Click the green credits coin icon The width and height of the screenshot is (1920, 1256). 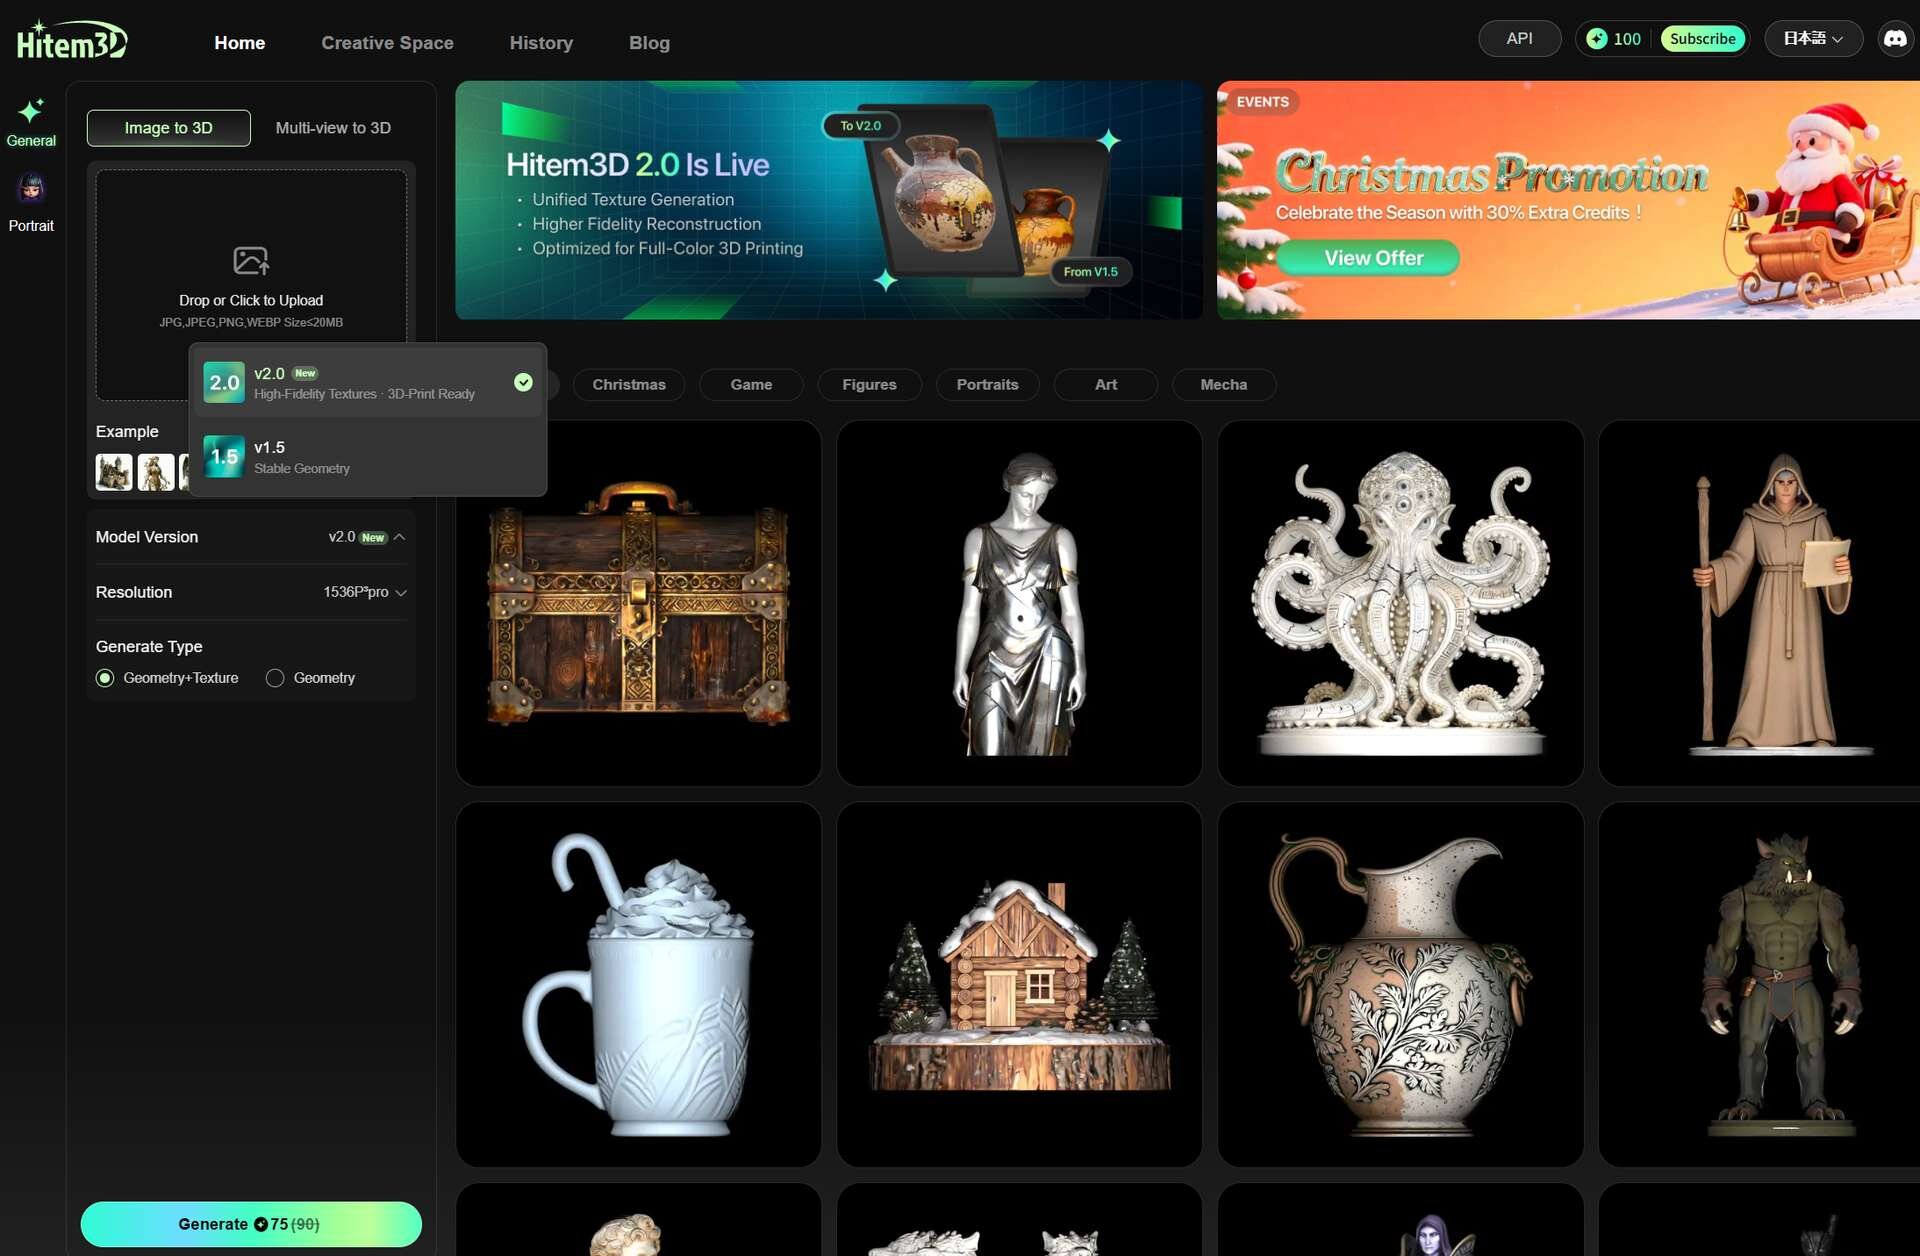(1597, 39)
